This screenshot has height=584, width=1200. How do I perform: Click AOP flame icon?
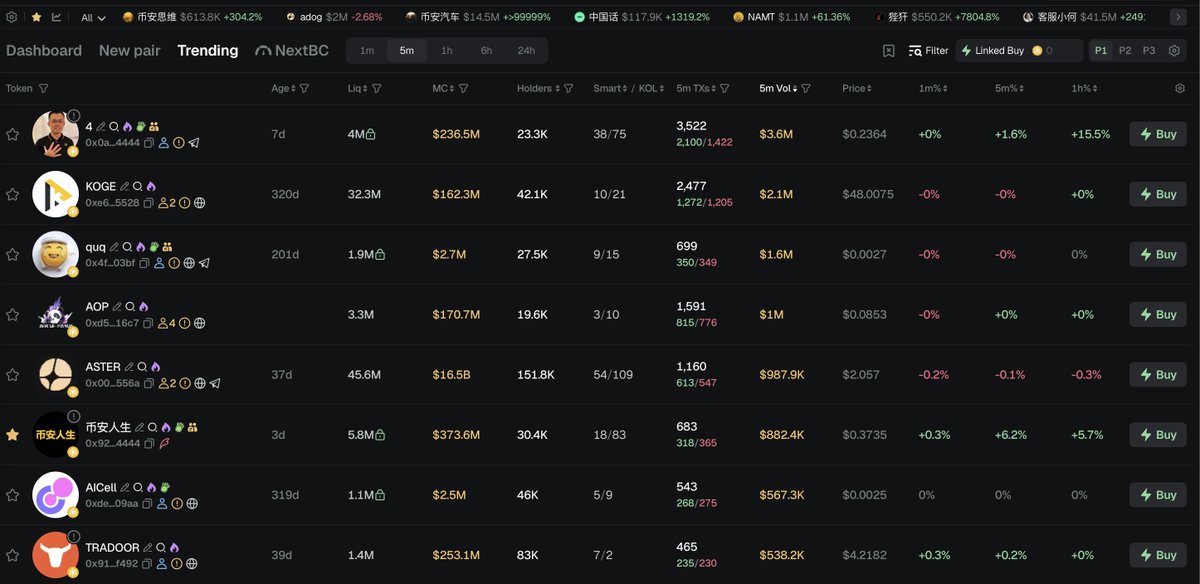[144, 306]
